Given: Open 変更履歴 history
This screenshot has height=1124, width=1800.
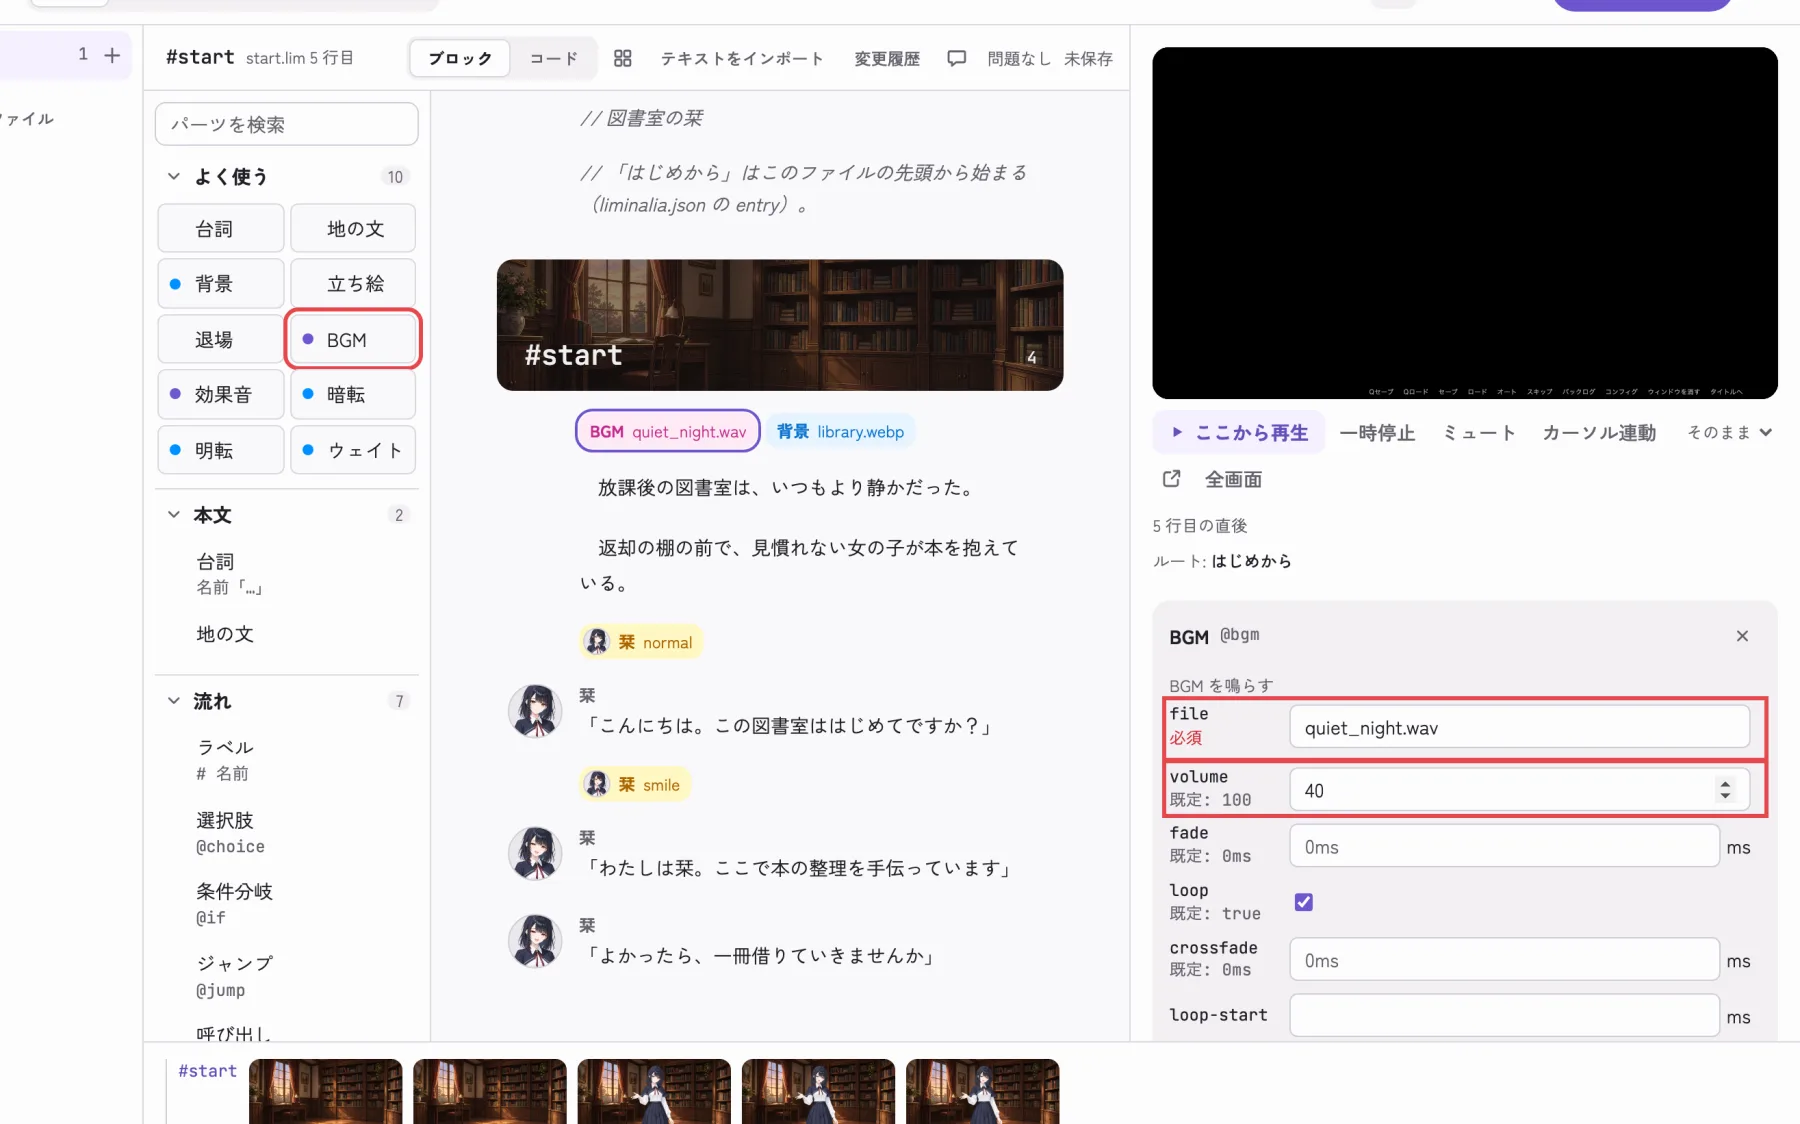Looking at the screenshot, I should click(x=887, y=58).
